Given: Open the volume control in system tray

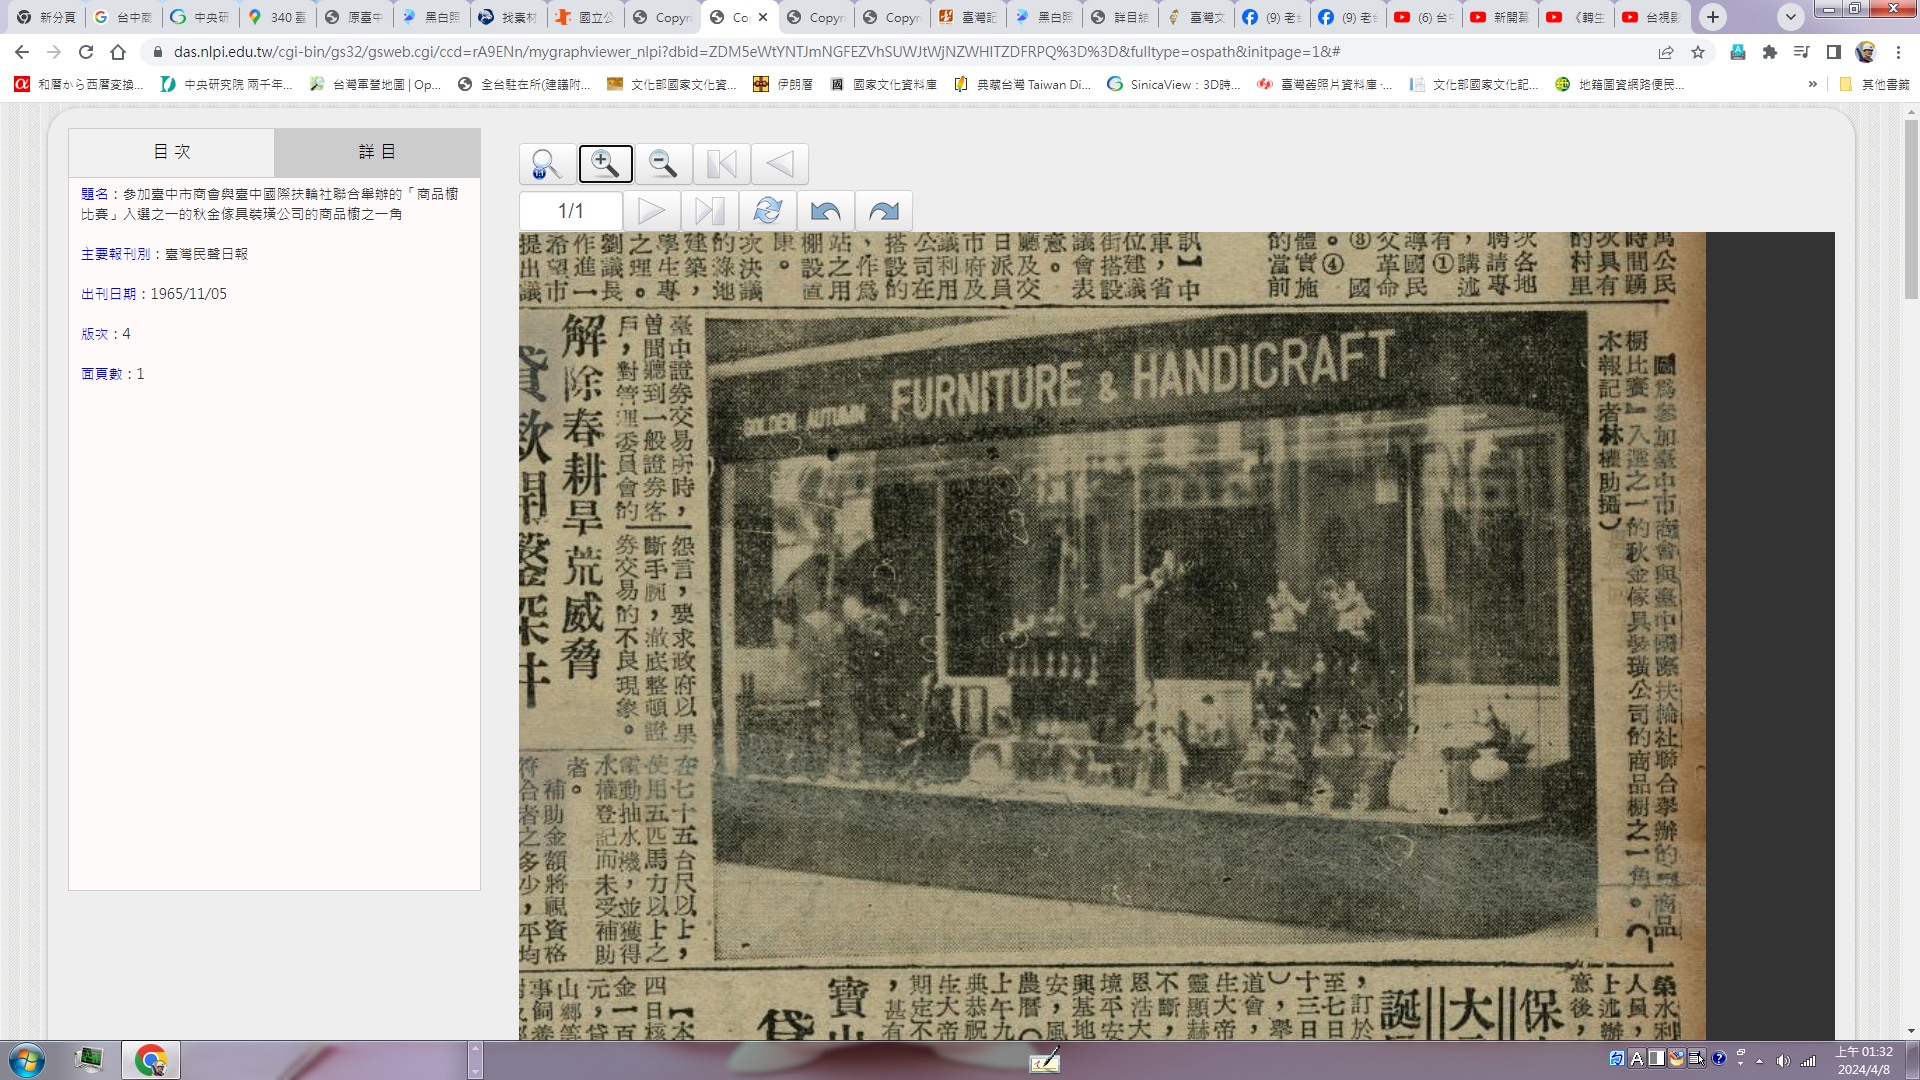Looking at the screenshot, I should [x=1783, y=1061].
